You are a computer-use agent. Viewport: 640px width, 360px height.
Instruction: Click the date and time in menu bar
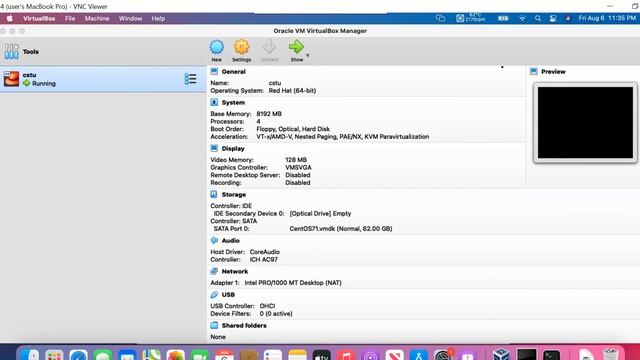tap(607, 18)
